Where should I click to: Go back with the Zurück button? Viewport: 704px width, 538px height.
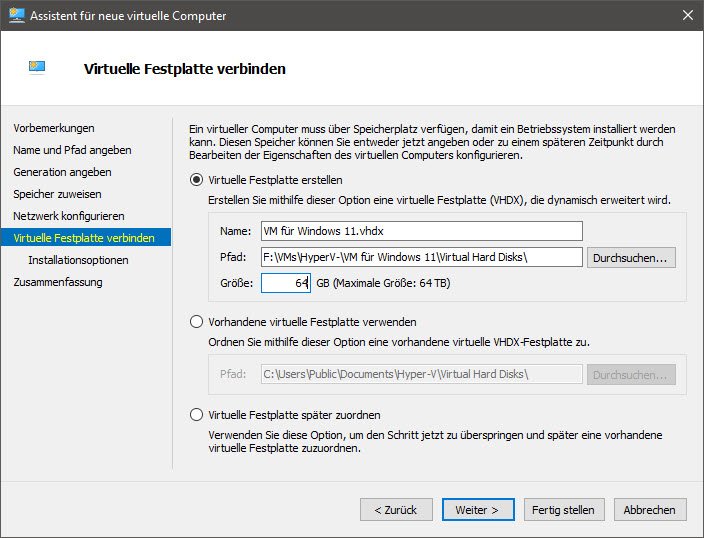(x=396, y=510)
